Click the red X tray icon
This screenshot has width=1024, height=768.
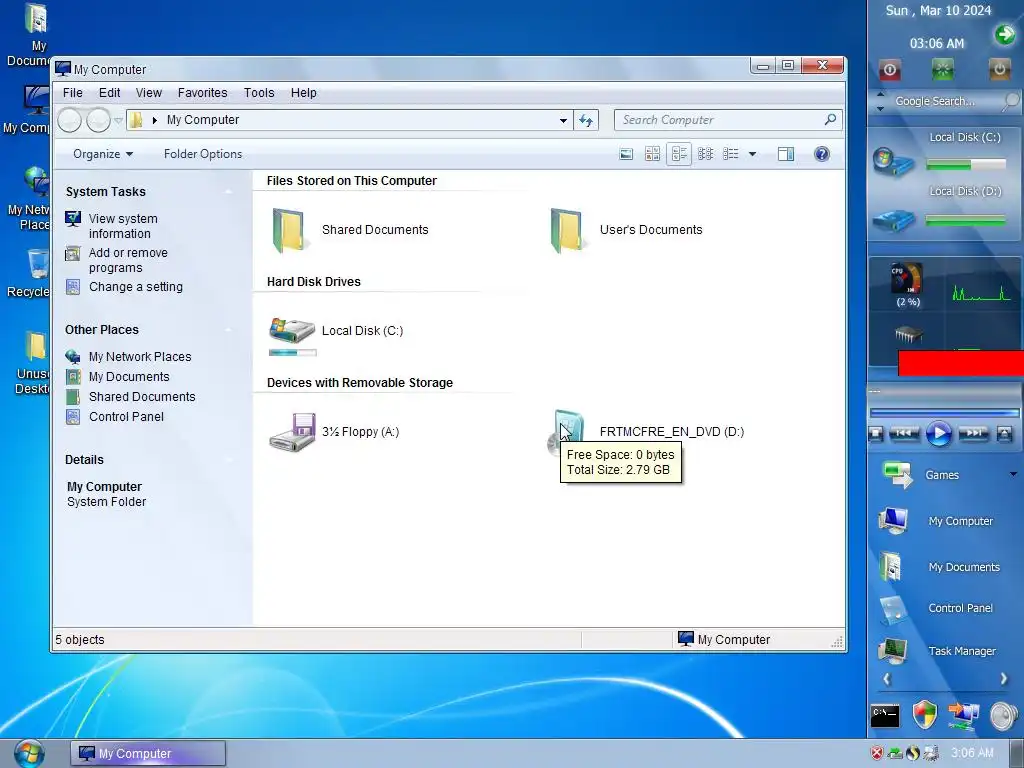[876, 753]
